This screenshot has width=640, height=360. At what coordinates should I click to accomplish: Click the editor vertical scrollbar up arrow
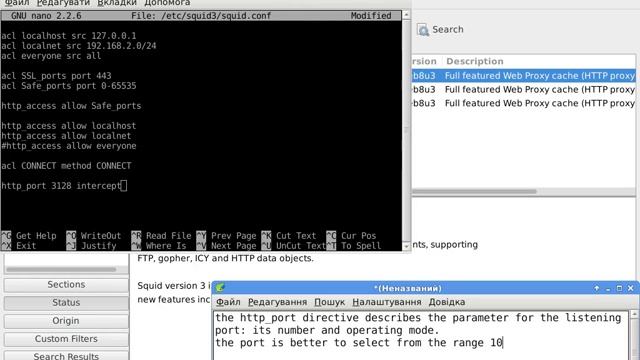point(634,314)
